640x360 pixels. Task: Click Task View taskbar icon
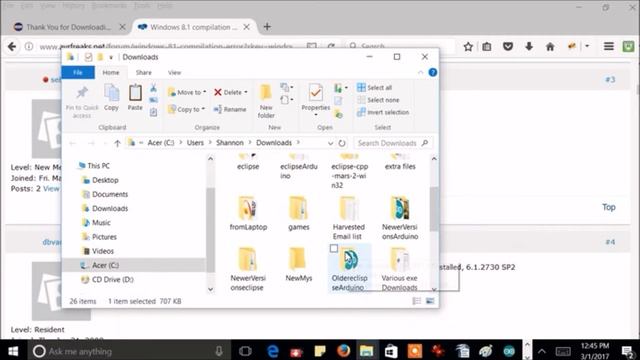[x=245, y=351]
